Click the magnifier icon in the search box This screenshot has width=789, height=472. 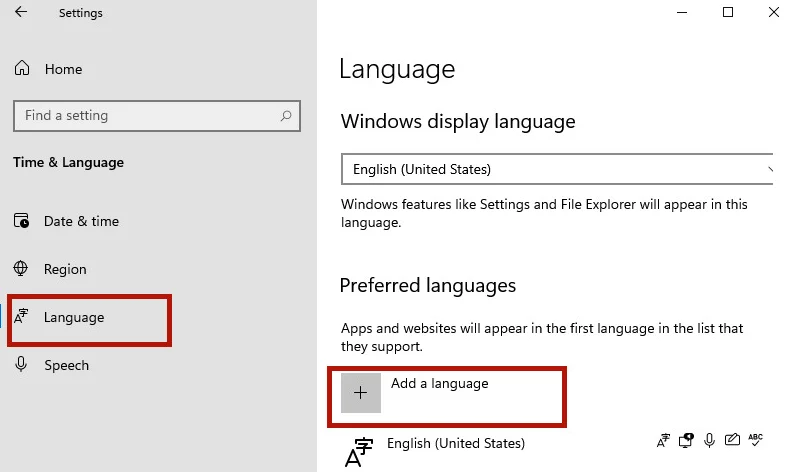tap(286, 116)
